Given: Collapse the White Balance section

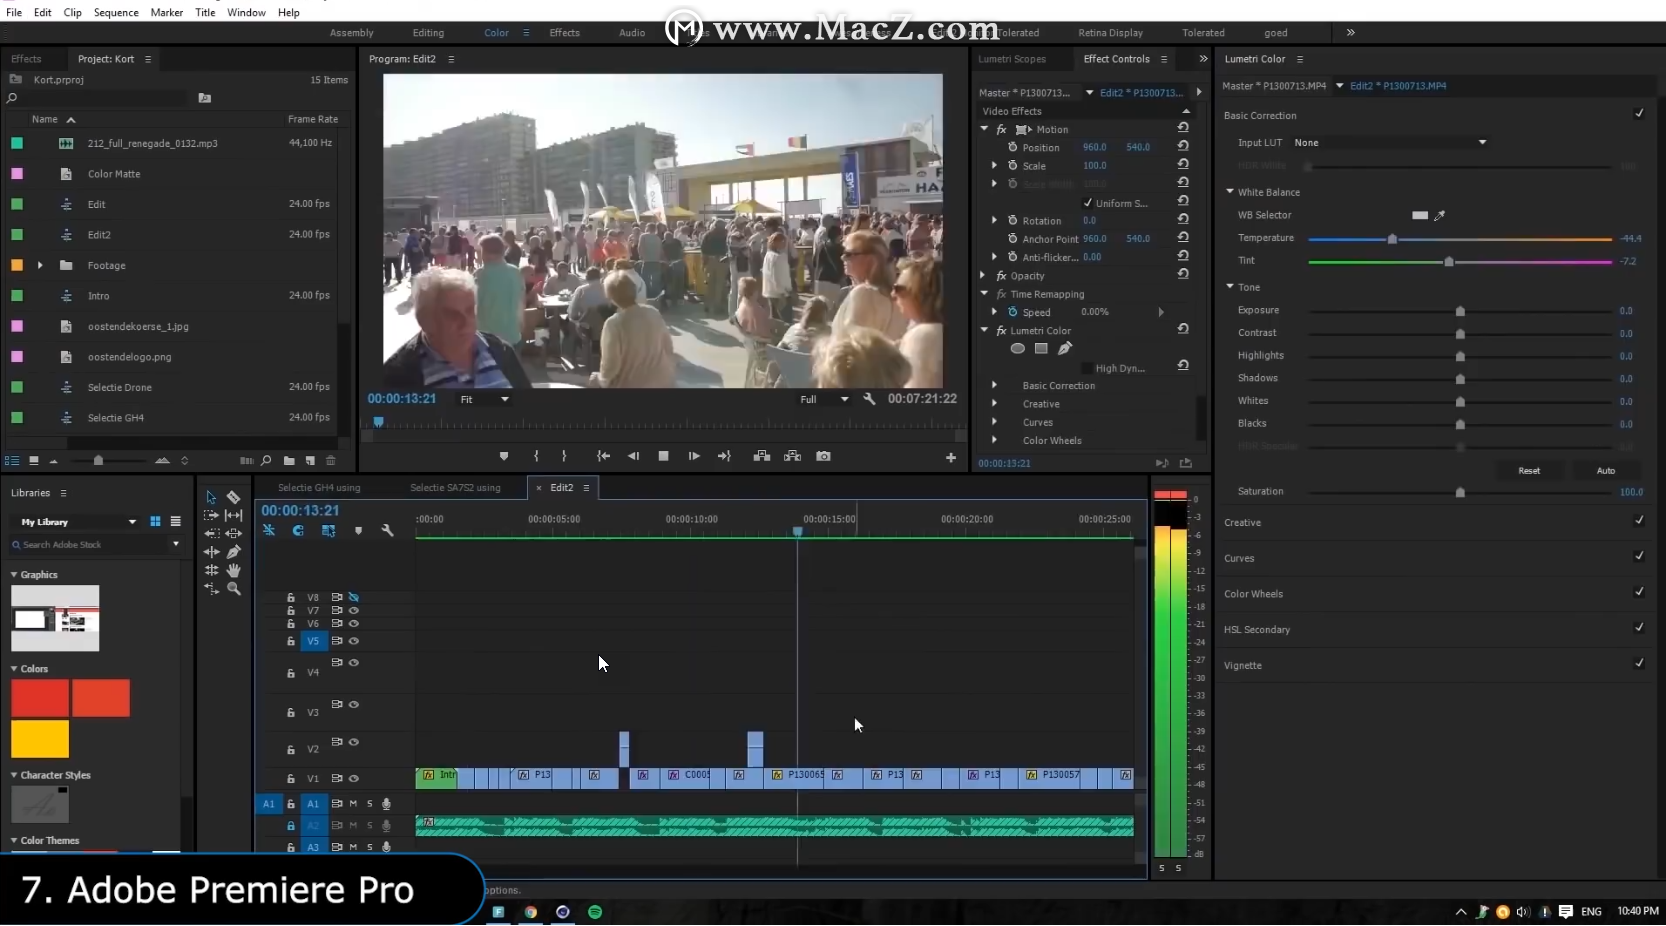Looking at the screenshot, I should [x=1230, y=191].
